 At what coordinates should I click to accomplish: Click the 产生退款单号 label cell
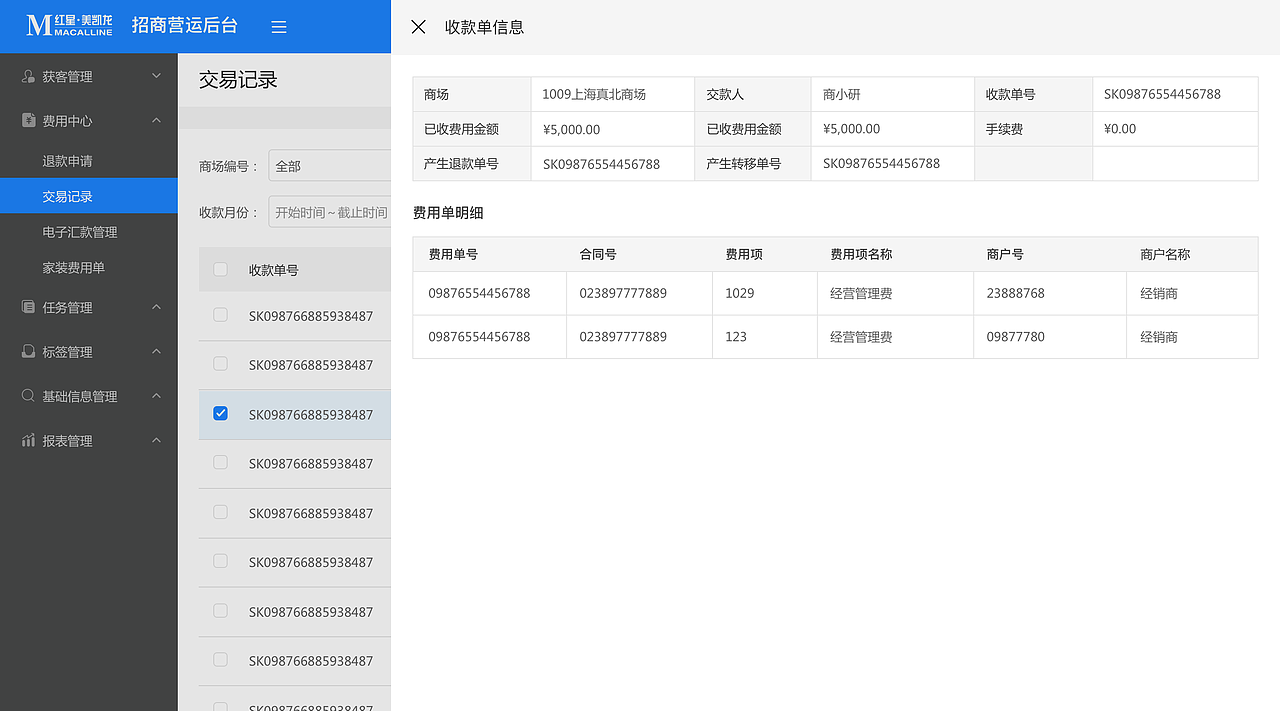472,164
